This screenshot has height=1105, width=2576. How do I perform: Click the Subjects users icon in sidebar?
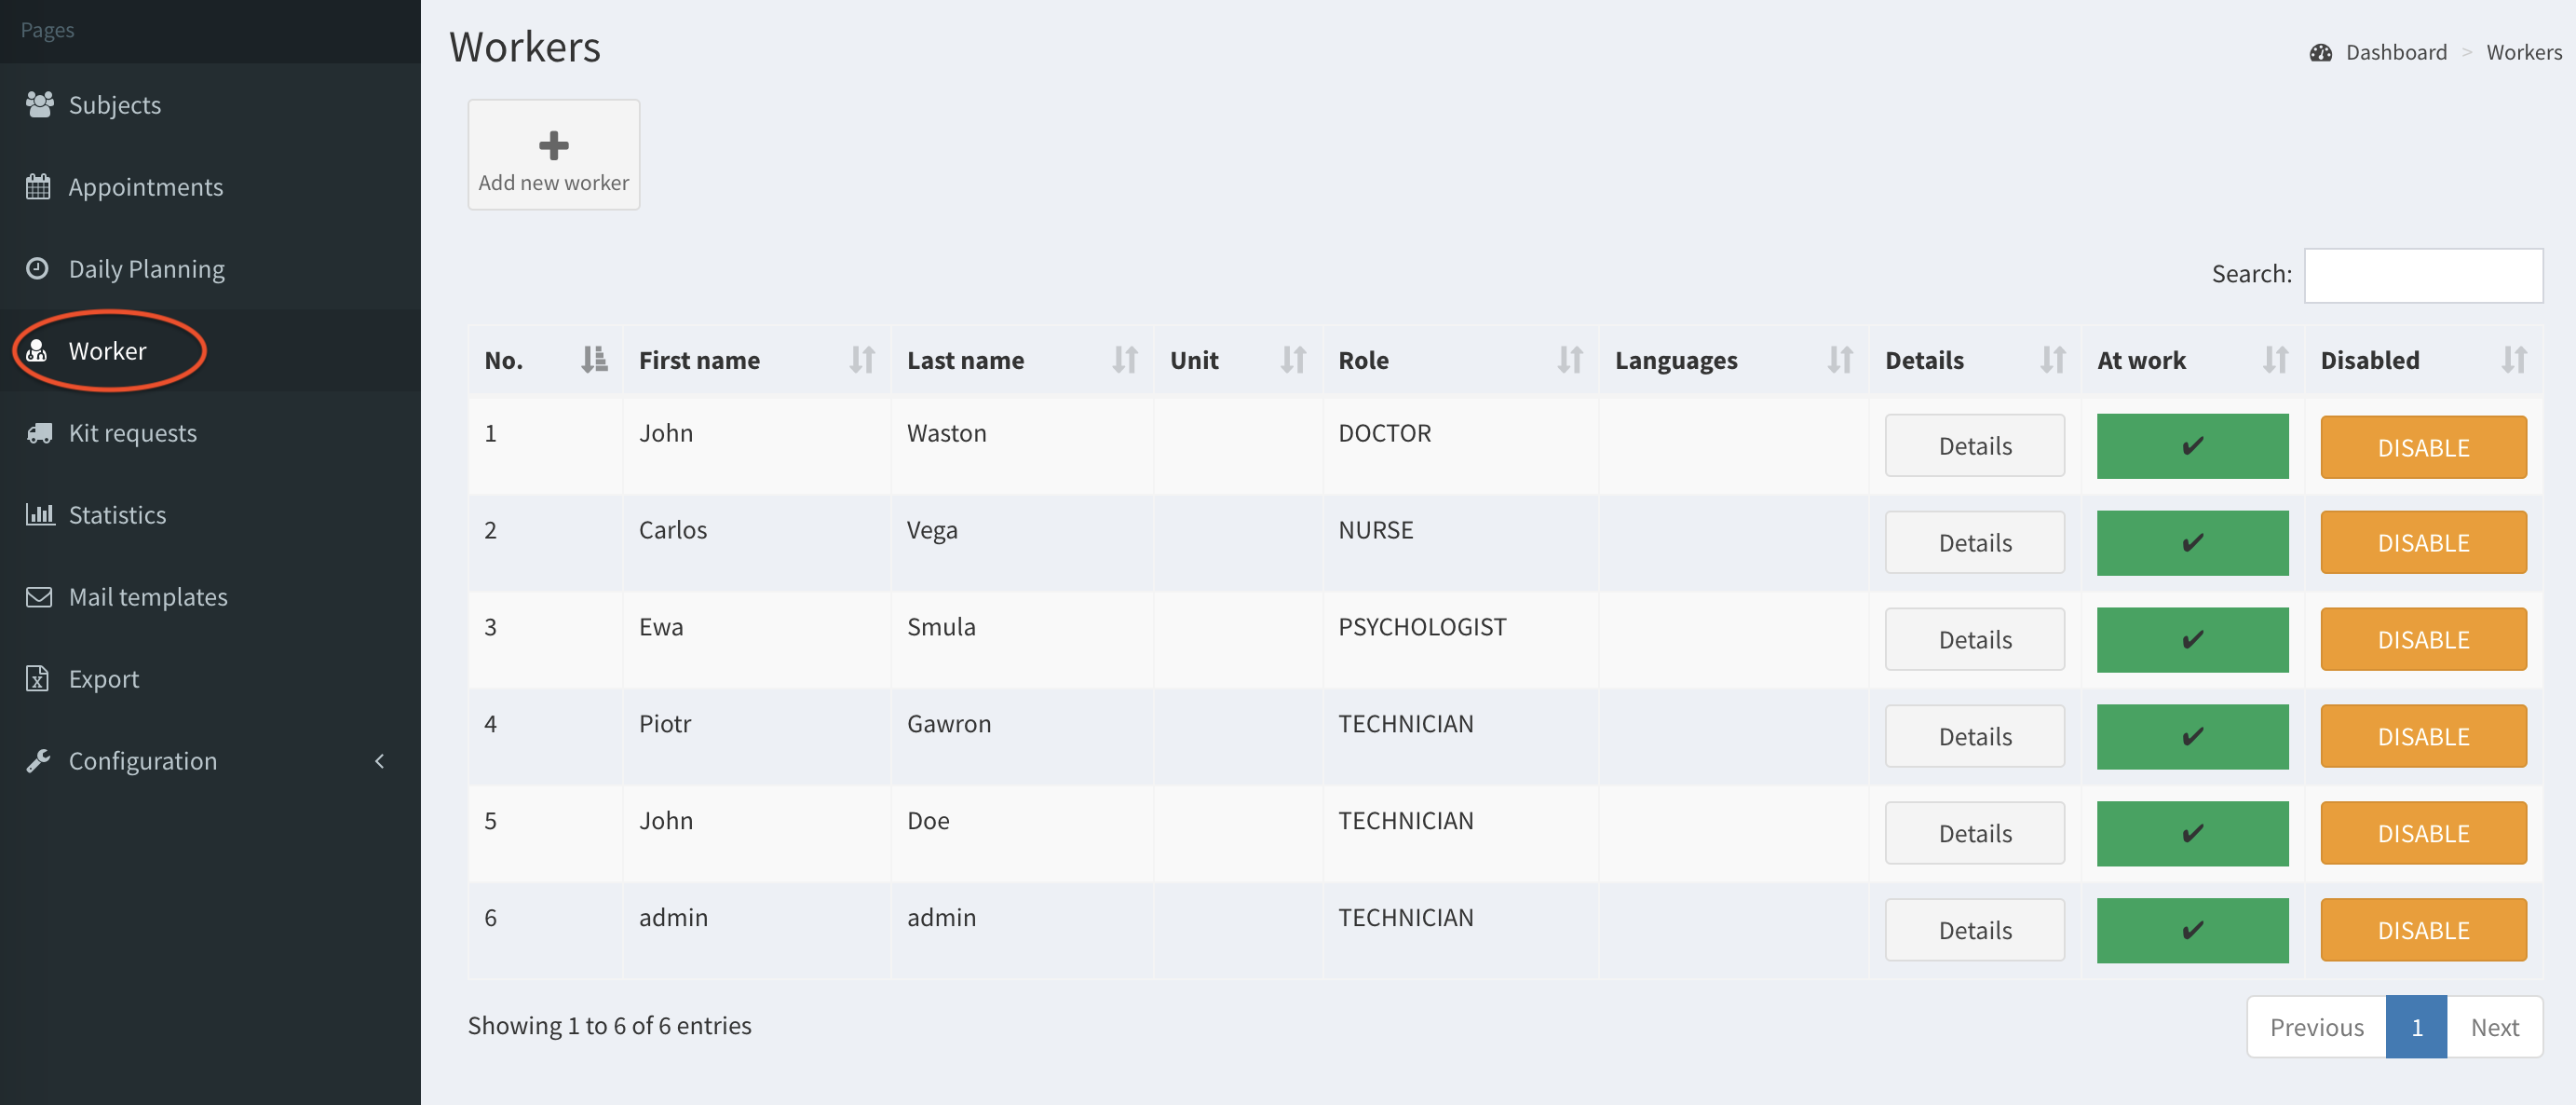pos(39,104)
